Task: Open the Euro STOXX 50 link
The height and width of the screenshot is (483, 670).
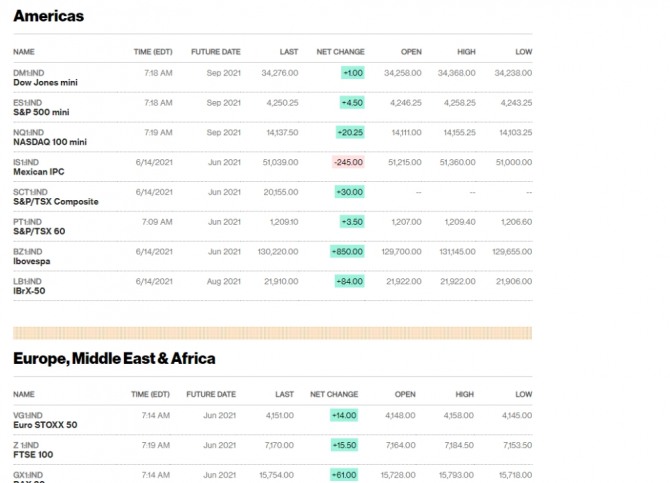Action: 45,425
